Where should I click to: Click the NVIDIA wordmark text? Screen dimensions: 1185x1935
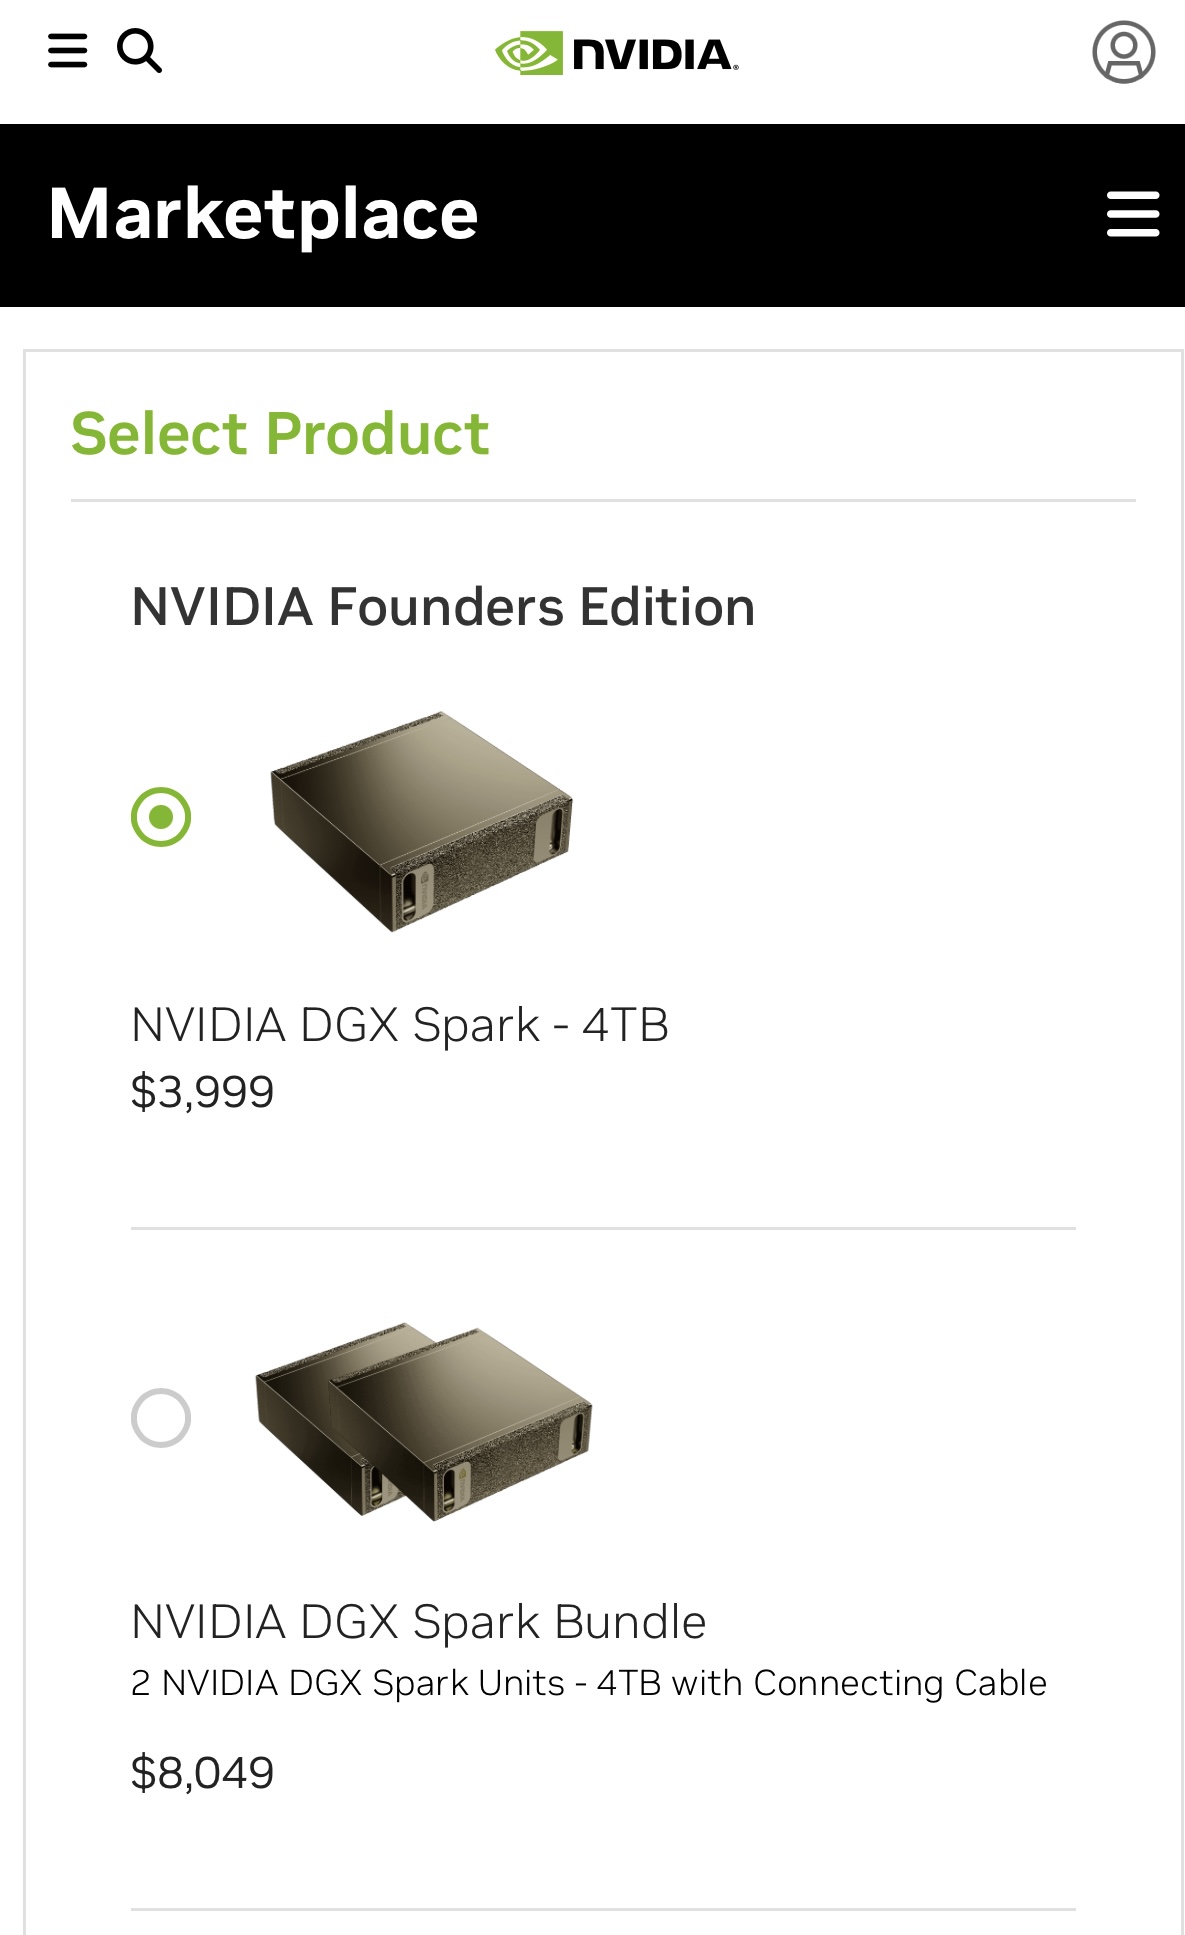click(x=655, y=55)
